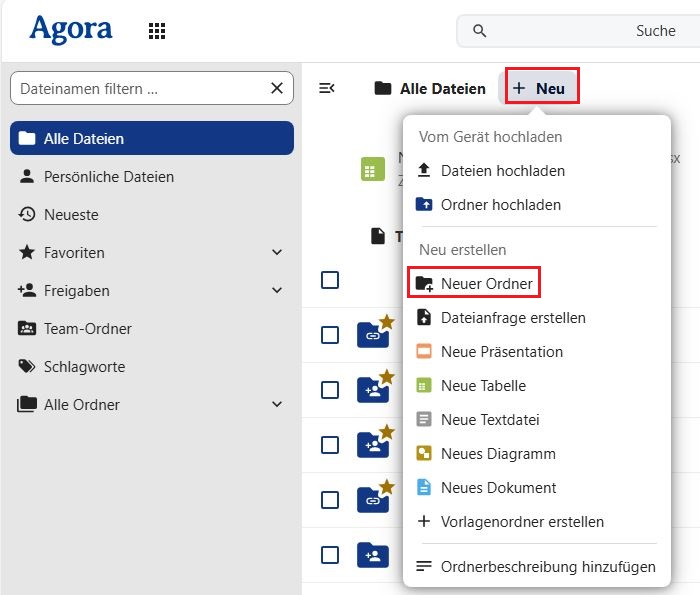This screenshot has height=595, width=700.
Task: Click the search magnifier icon
Action: [x=480, y=31]
